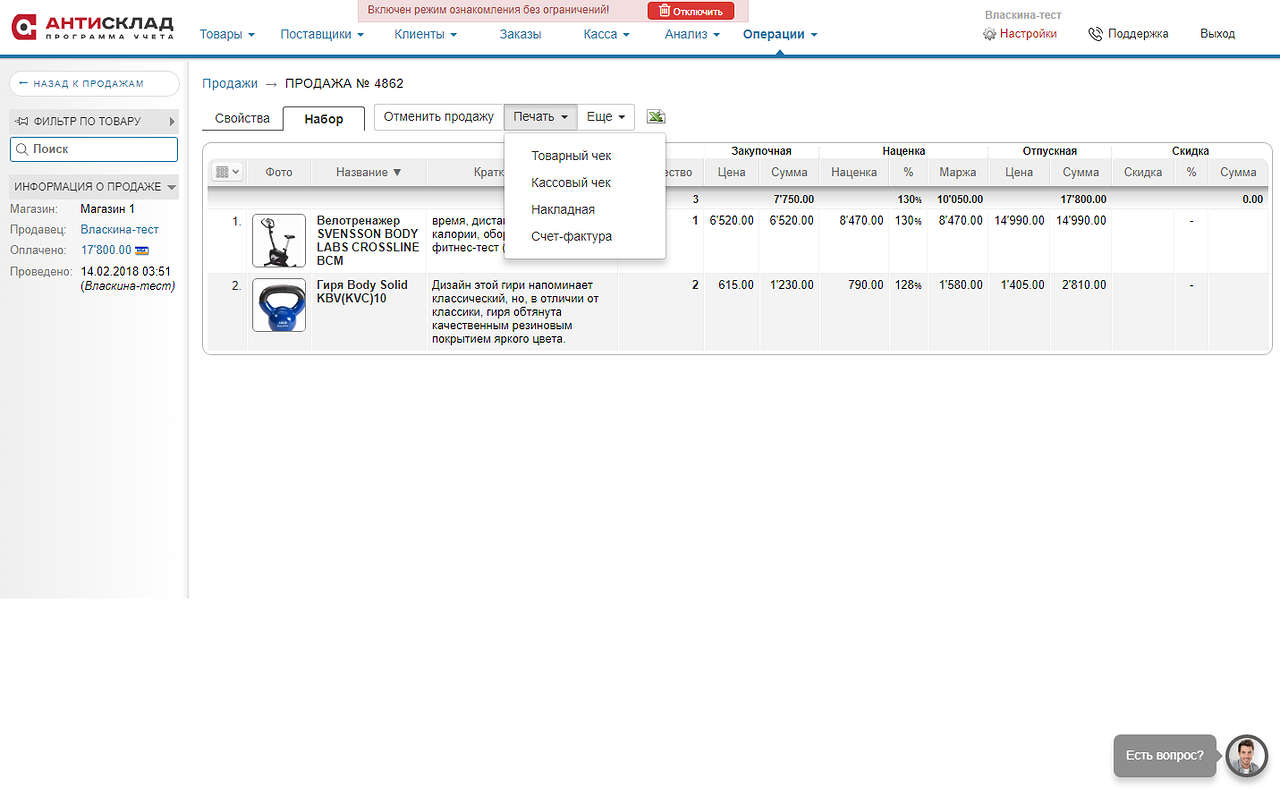Image resolution: width=1280 pixels, height=789 pixels.
Task: Collapse Информация о продаже section
Action: tap(93, 187)
